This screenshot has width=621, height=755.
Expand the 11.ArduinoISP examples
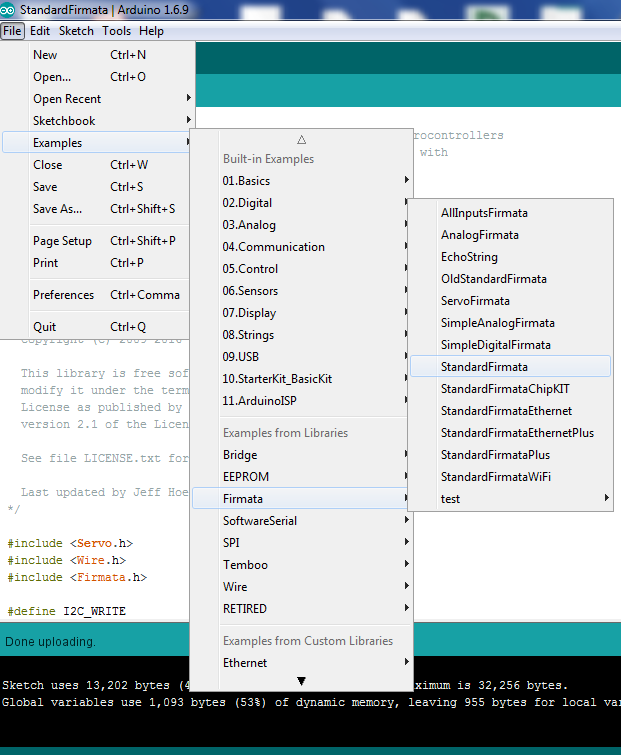(x=301, y=401)
